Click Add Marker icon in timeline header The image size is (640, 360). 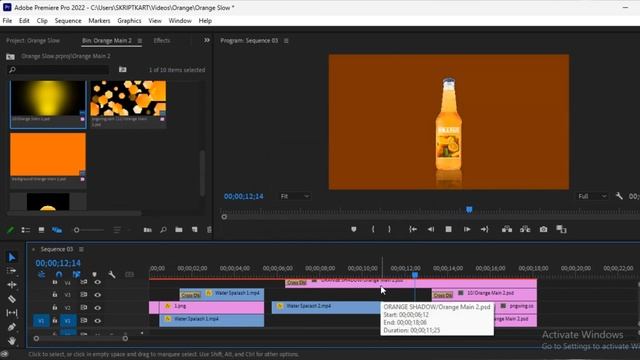coord(94,274)
